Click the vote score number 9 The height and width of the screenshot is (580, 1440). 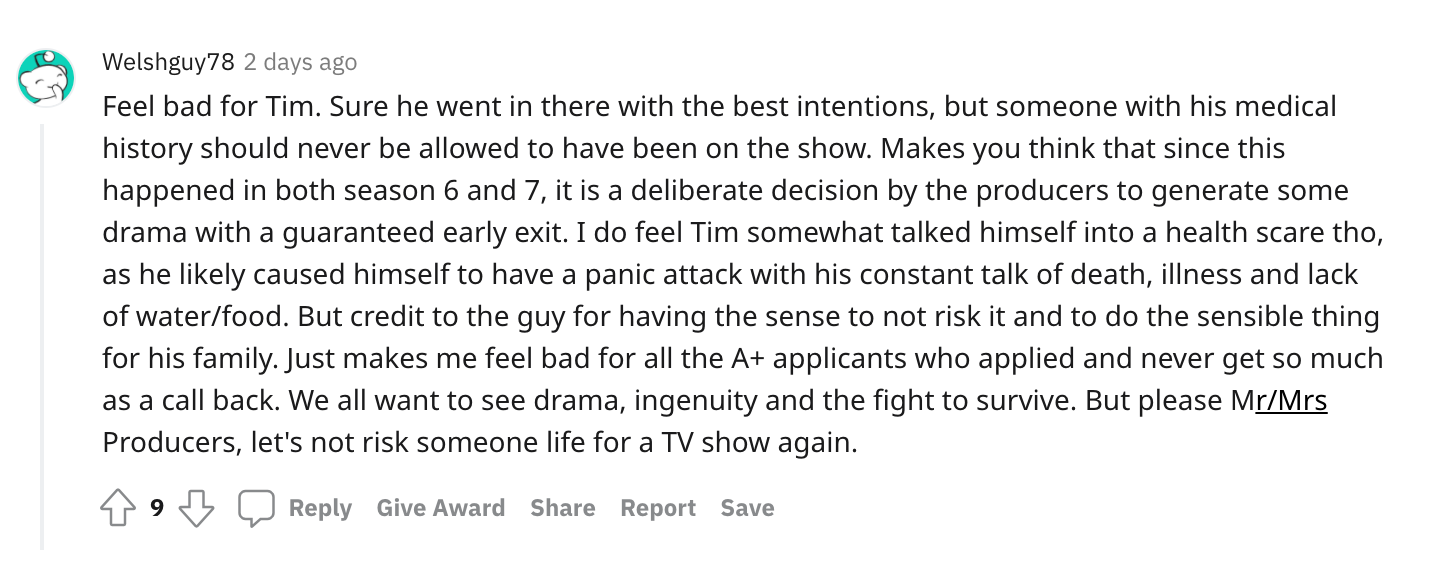157,509
